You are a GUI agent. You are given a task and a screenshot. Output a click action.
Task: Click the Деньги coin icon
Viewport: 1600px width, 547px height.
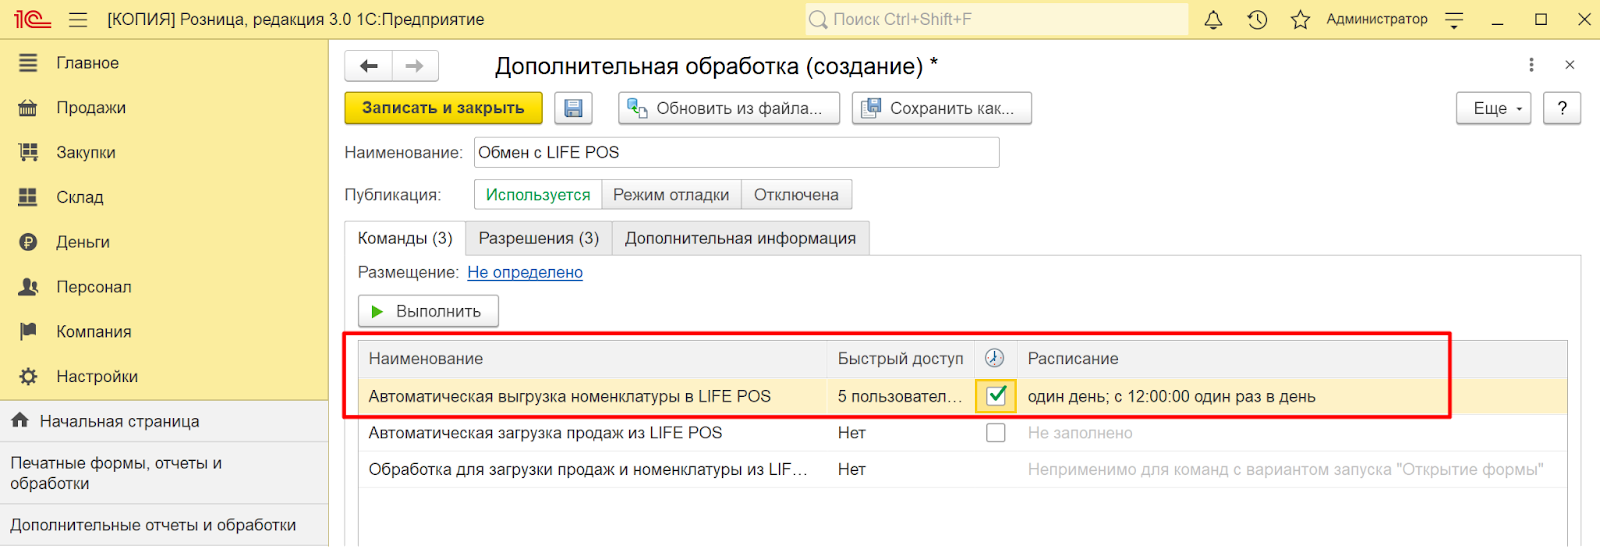(28, 242)
